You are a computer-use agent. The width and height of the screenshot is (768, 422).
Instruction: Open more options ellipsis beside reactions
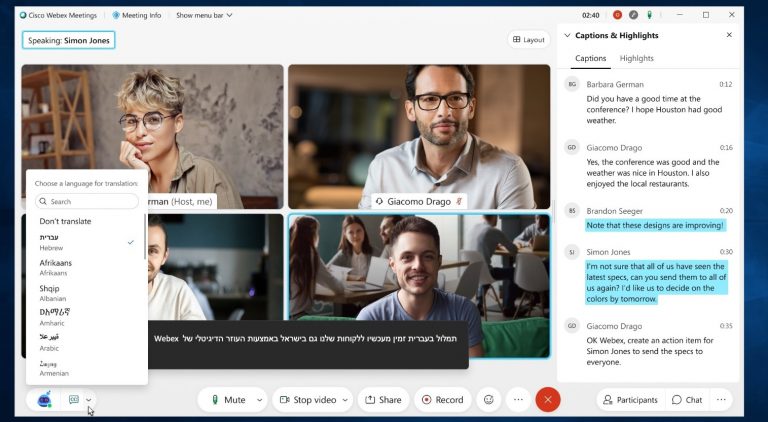(518, 399)
